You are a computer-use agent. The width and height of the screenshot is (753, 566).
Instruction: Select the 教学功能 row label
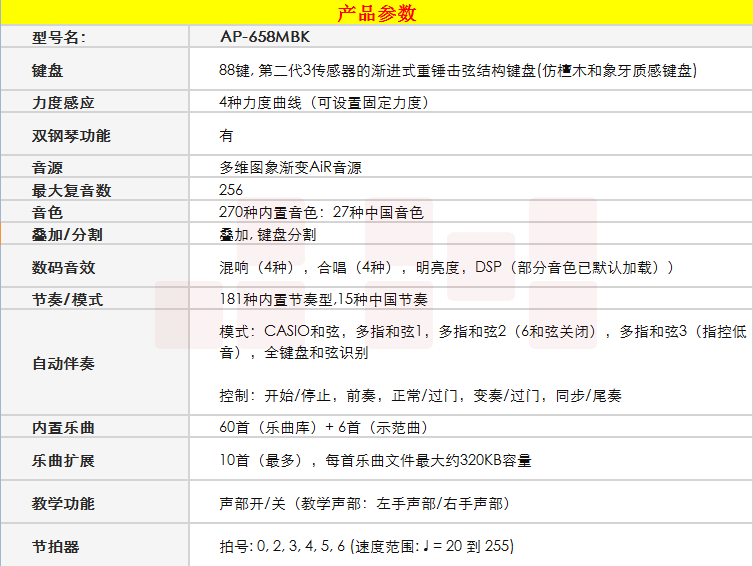[63, 504]
